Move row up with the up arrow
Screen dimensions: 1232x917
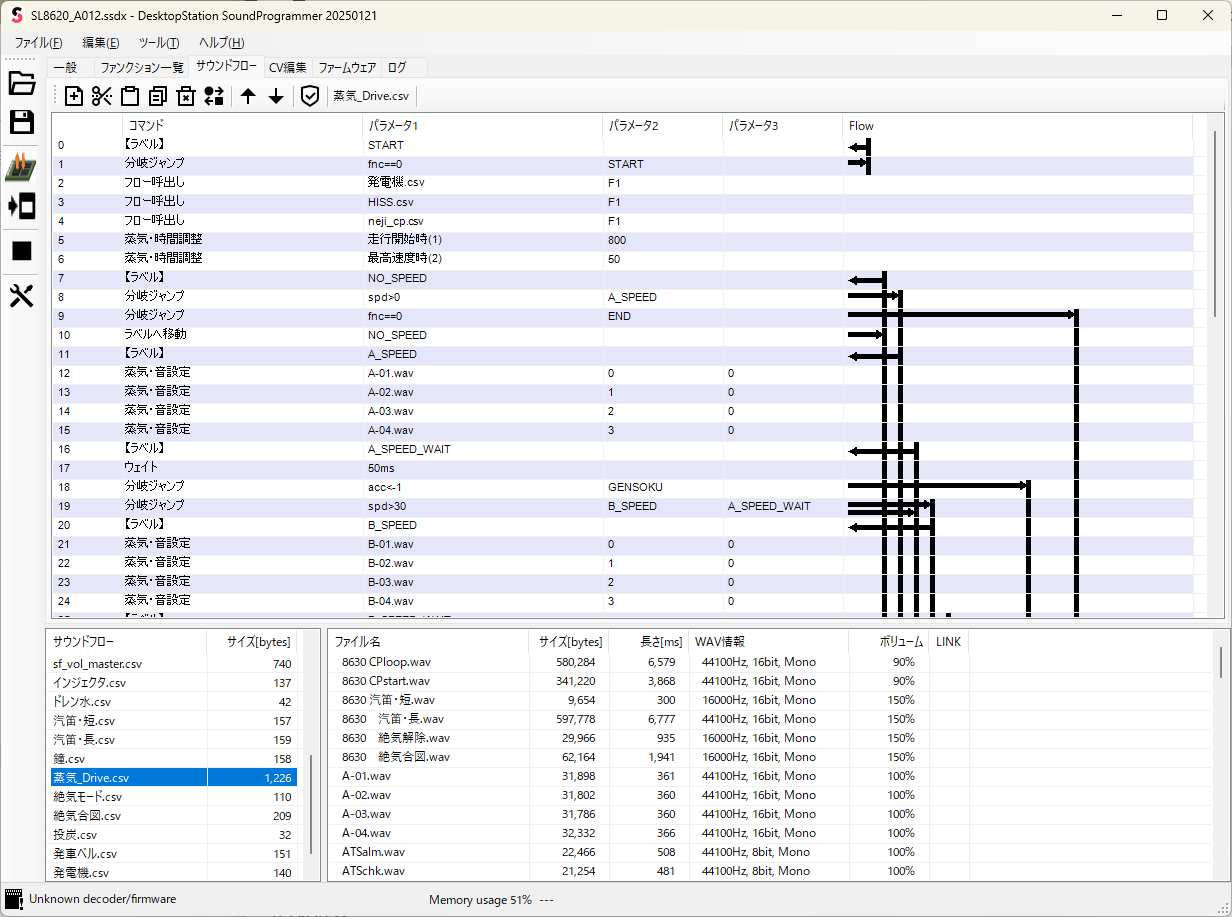[x=248, y=96]
